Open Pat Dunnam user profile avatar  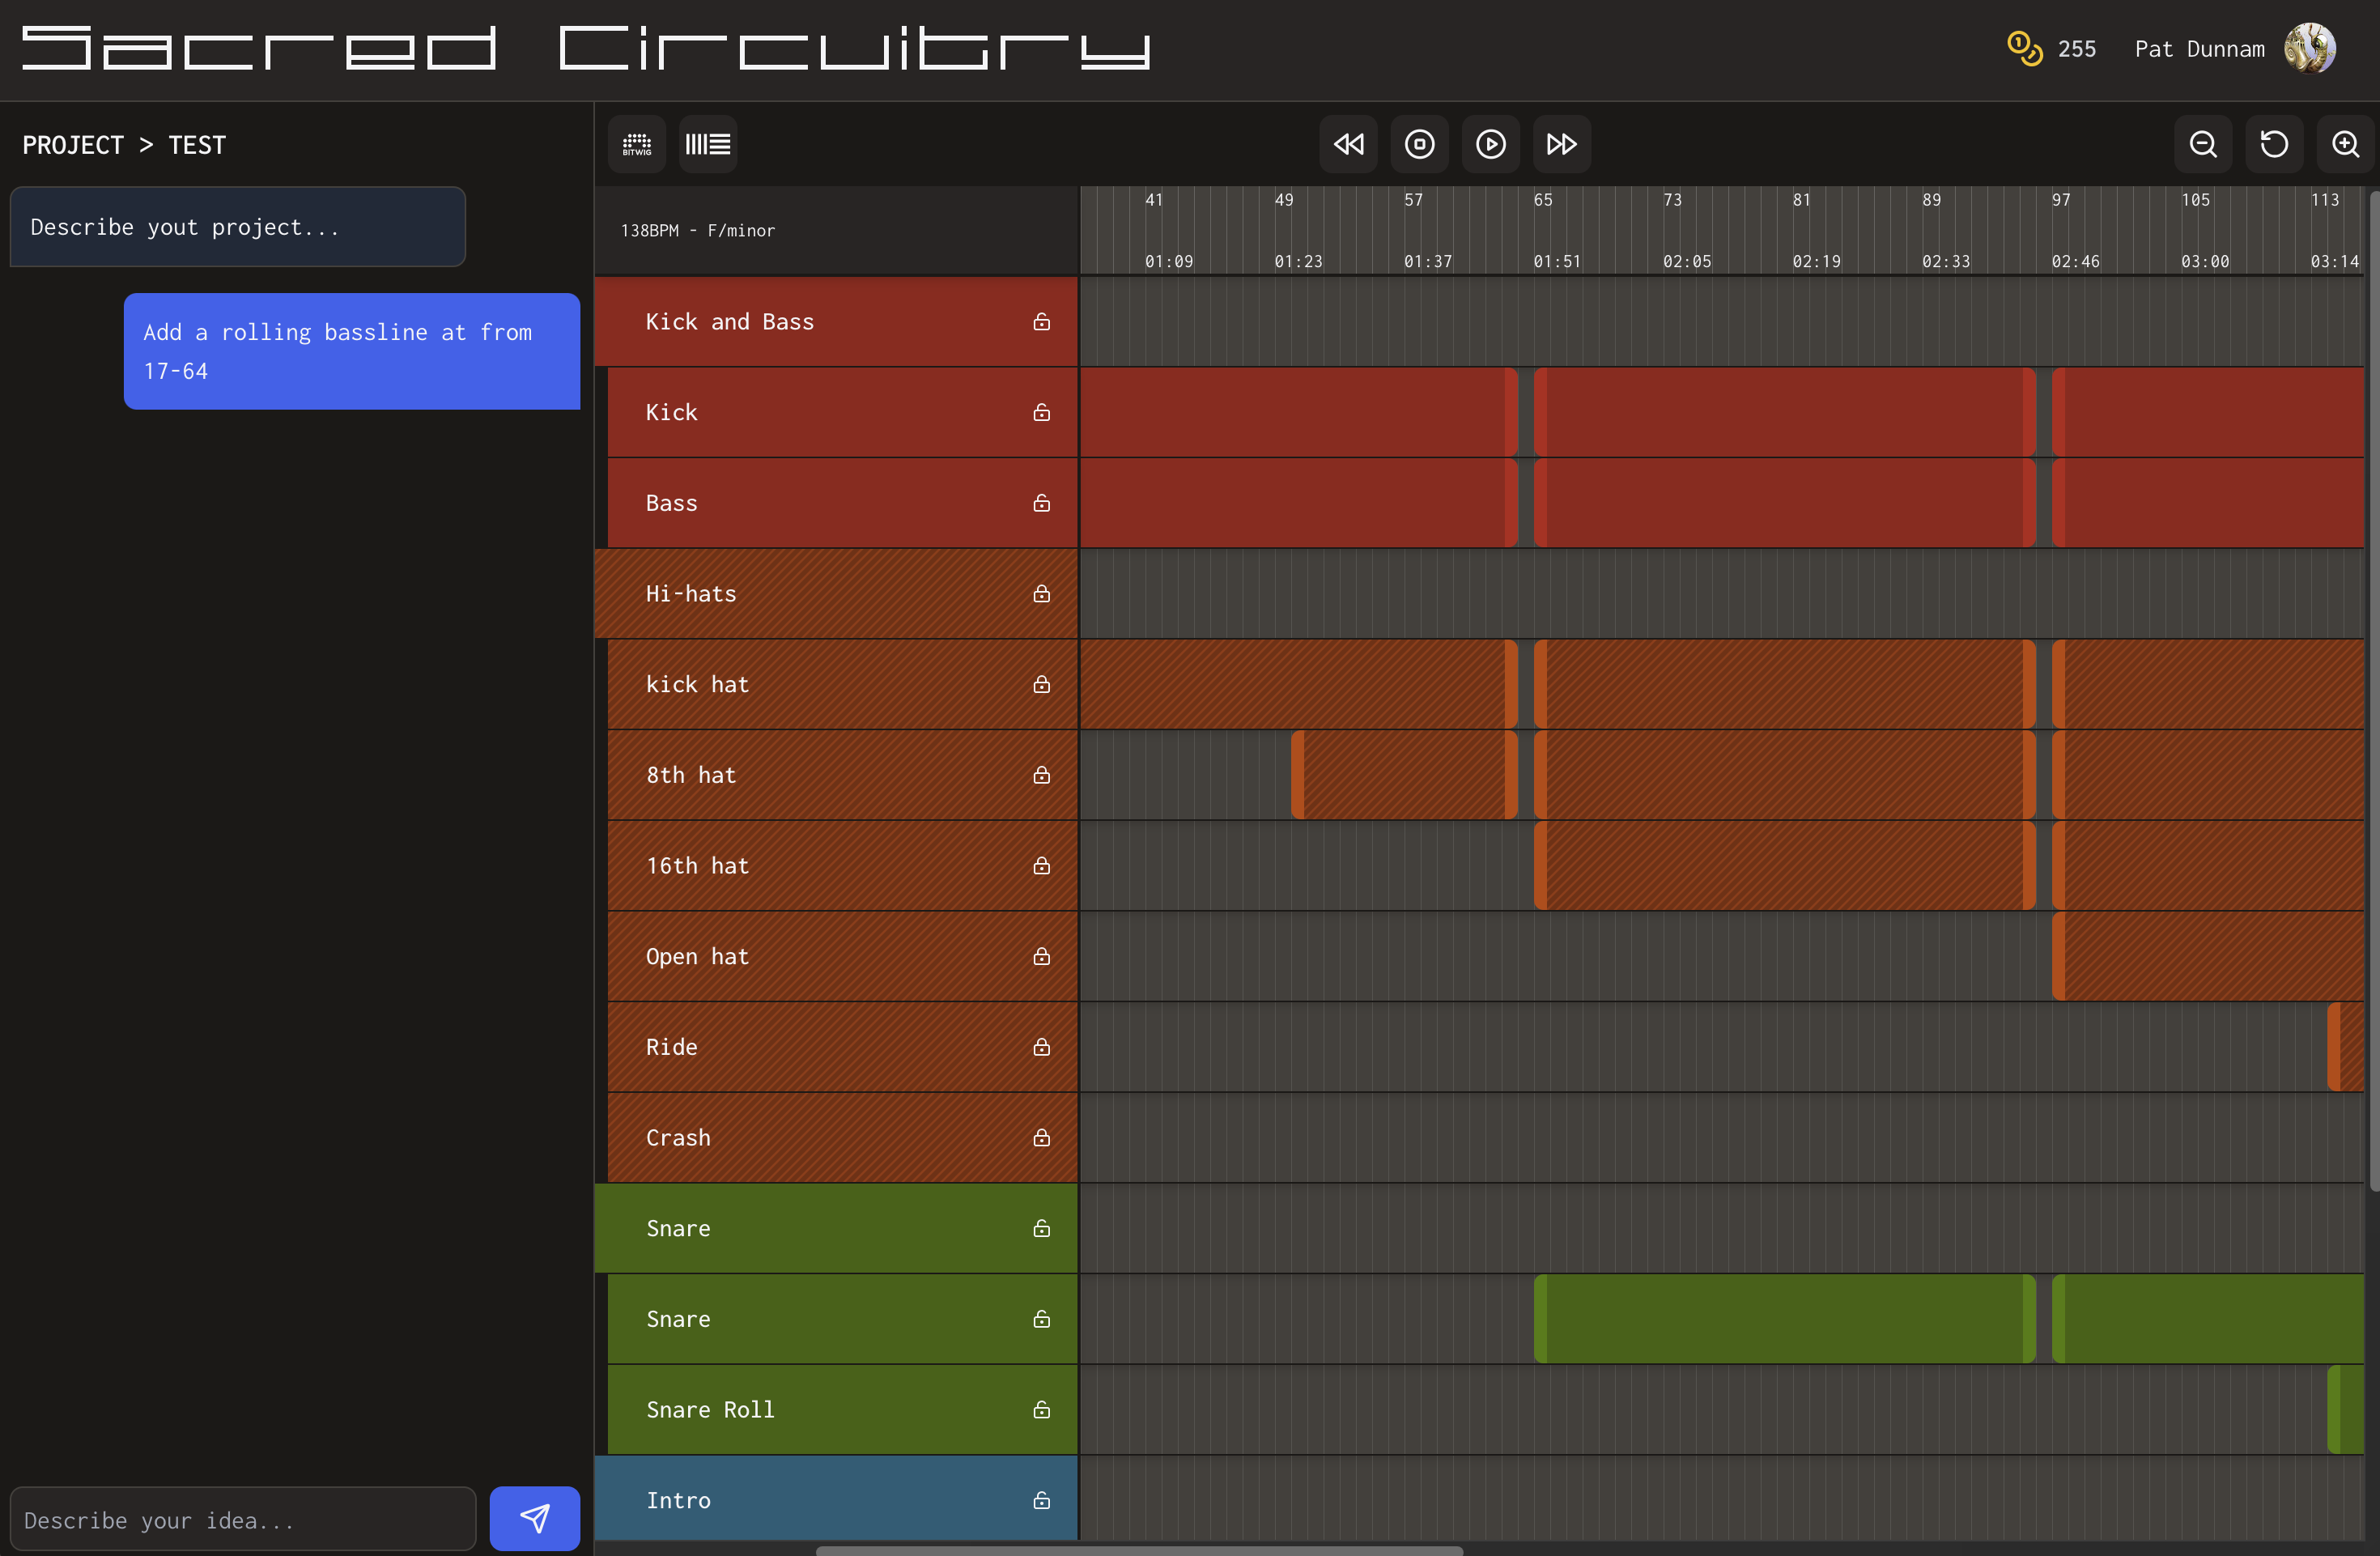click(2309, 48)
